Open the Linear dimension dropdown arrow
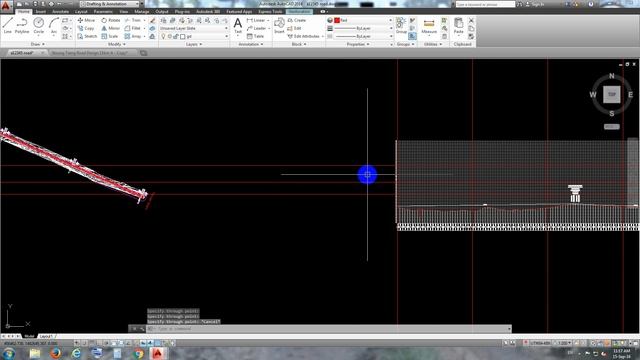This screenshot has height=360, width=640. click(x=268, y=20)
